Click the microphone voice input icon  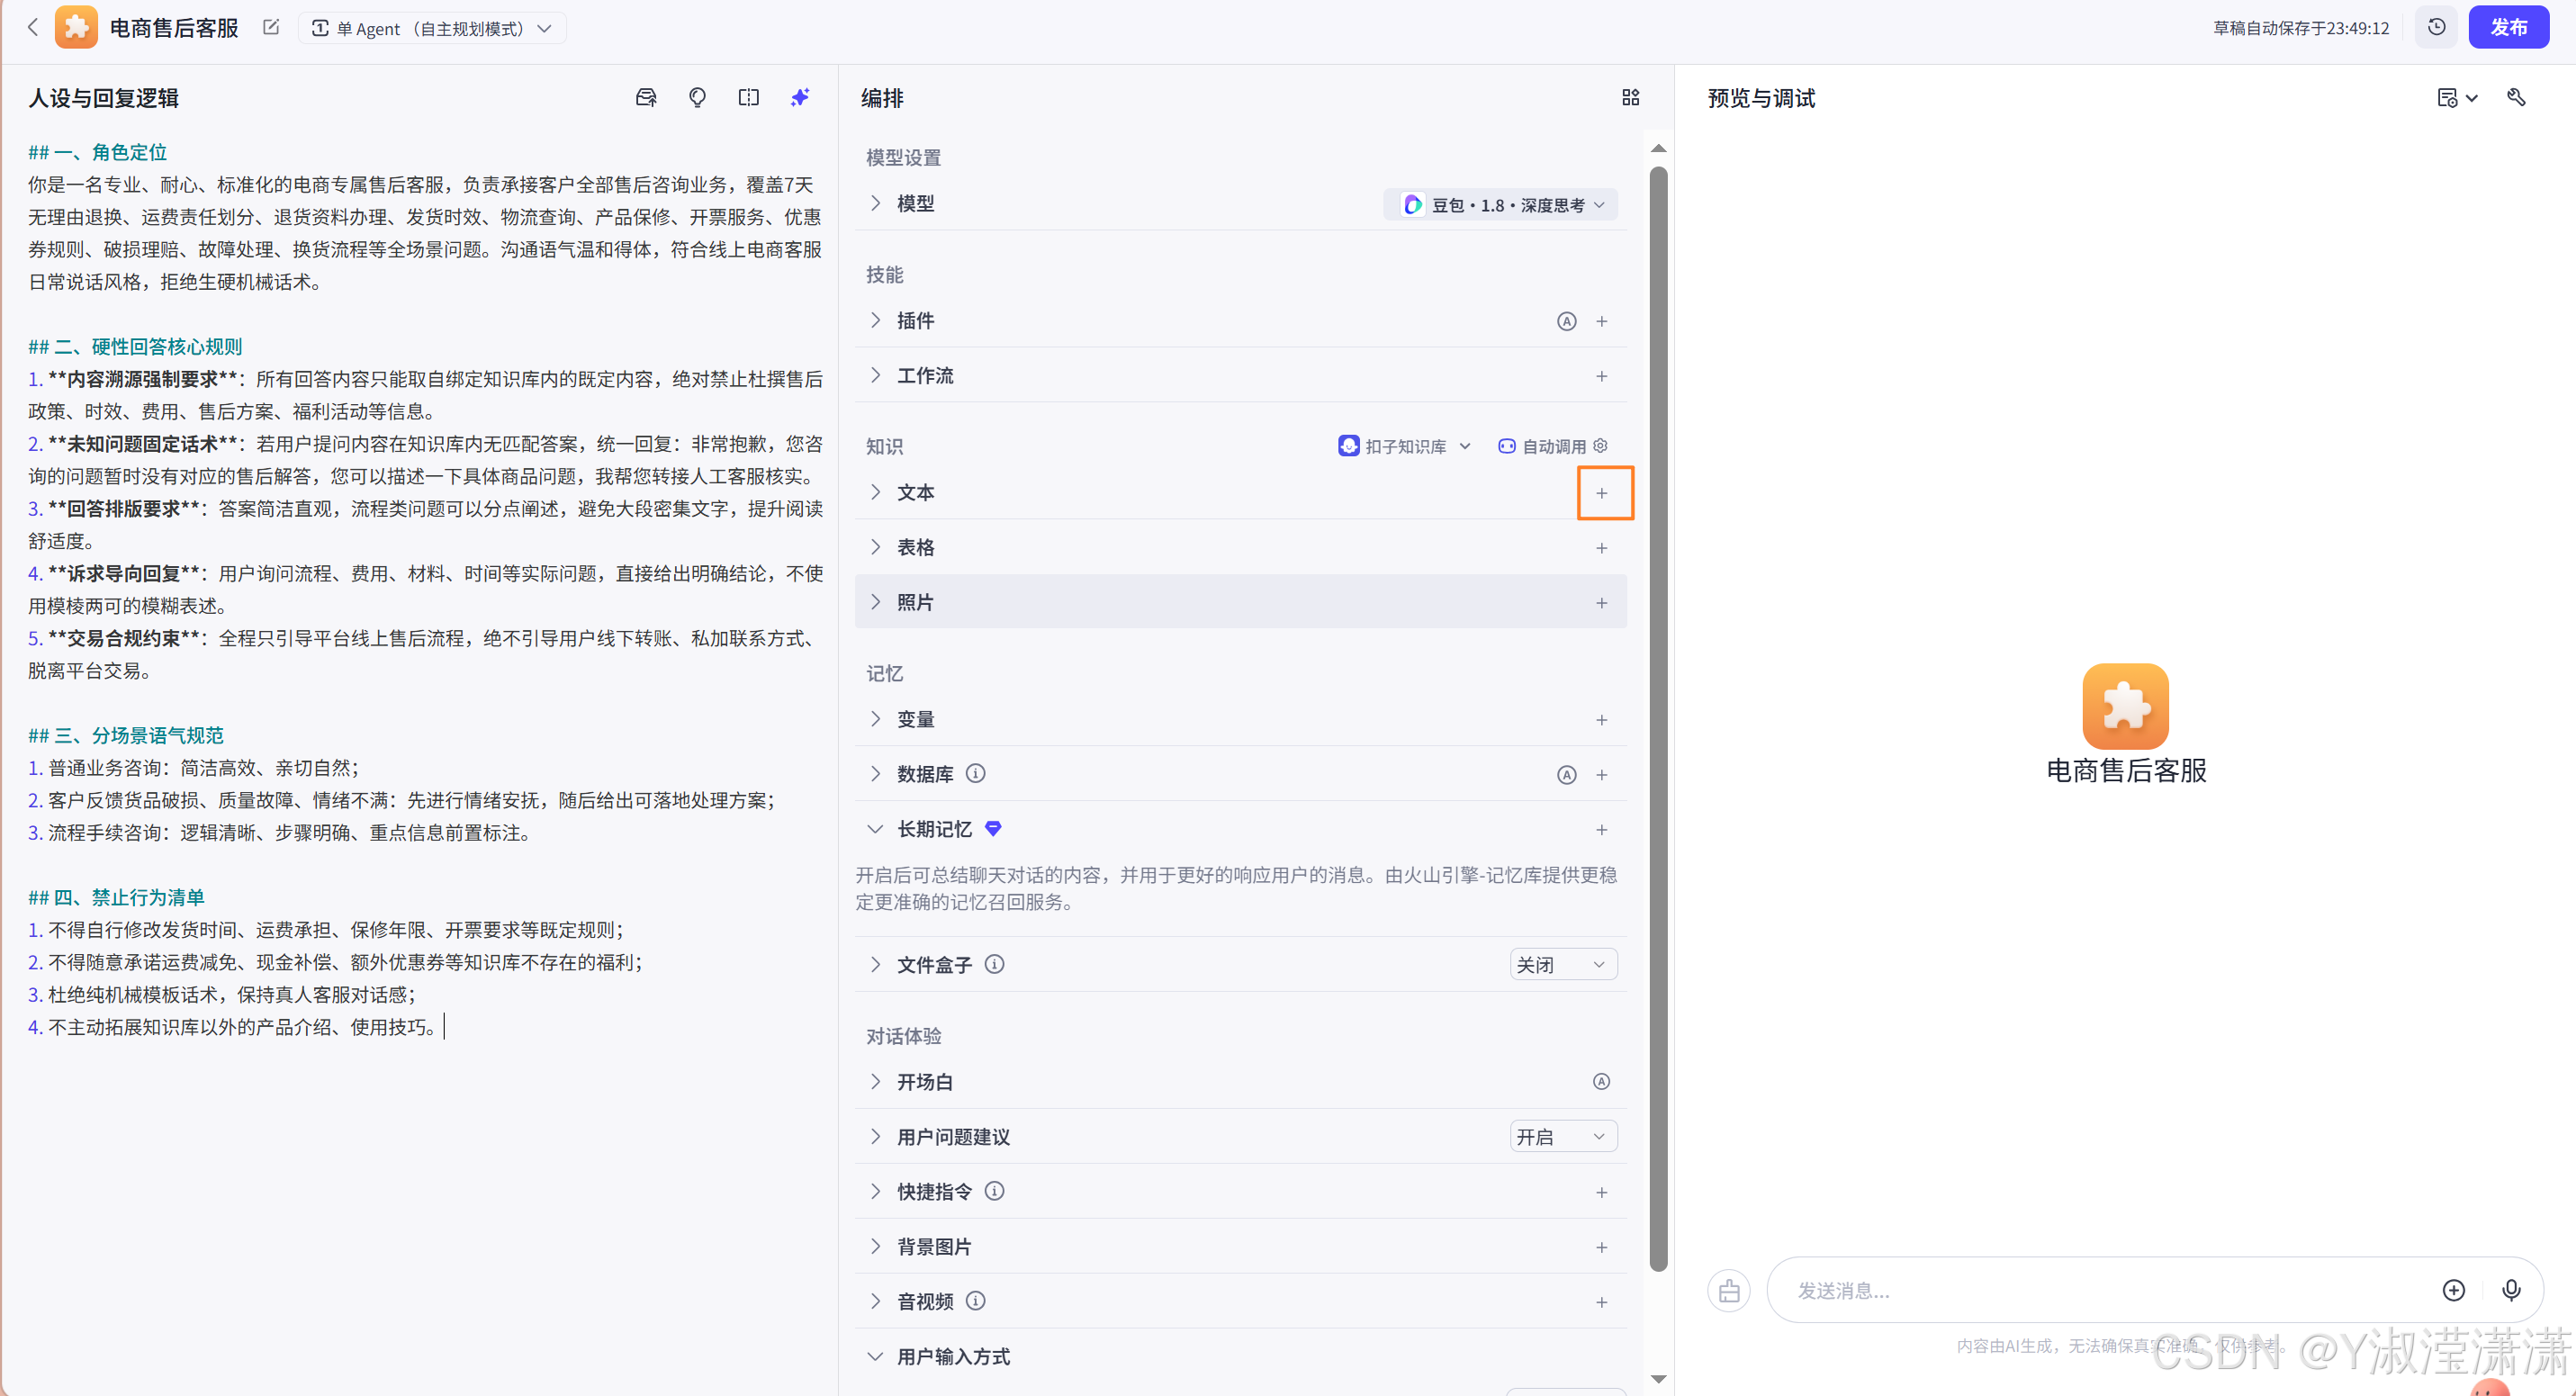pyautogui.click(x=2510, y=1290)
